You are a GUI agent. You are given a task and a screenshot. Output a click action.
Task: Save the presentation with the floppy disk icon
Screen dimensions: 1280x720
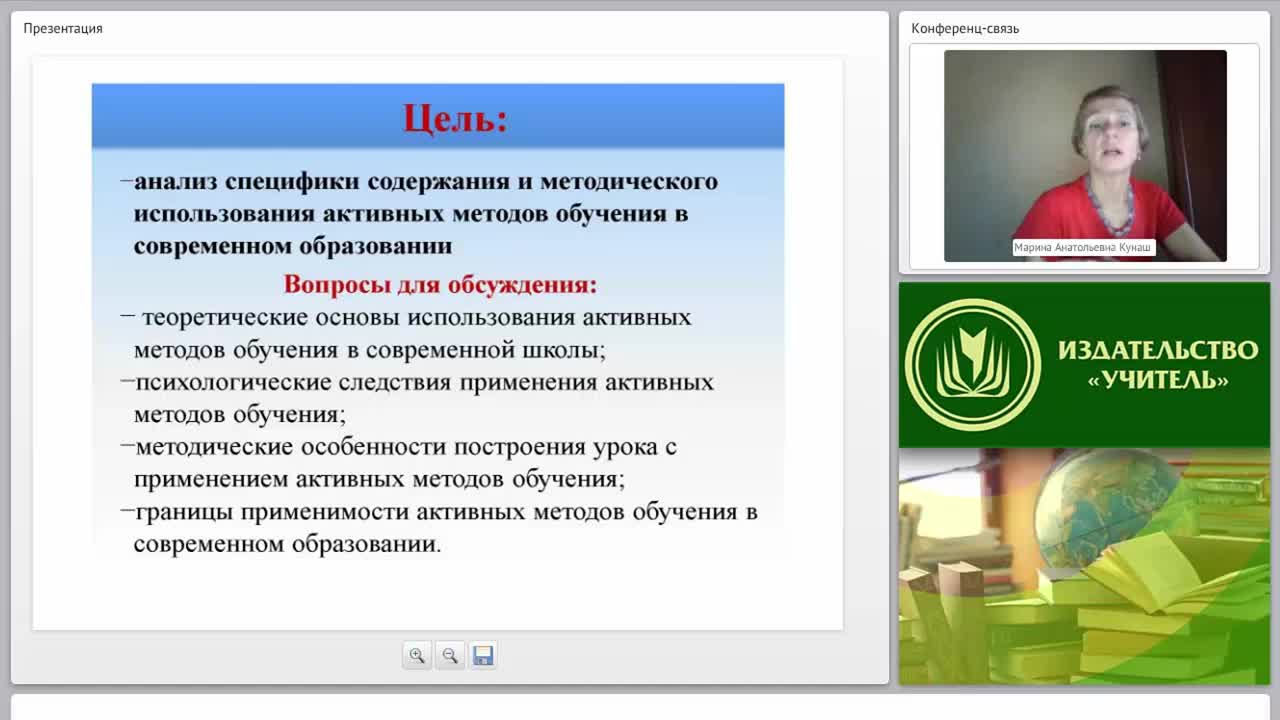(483, 656)
